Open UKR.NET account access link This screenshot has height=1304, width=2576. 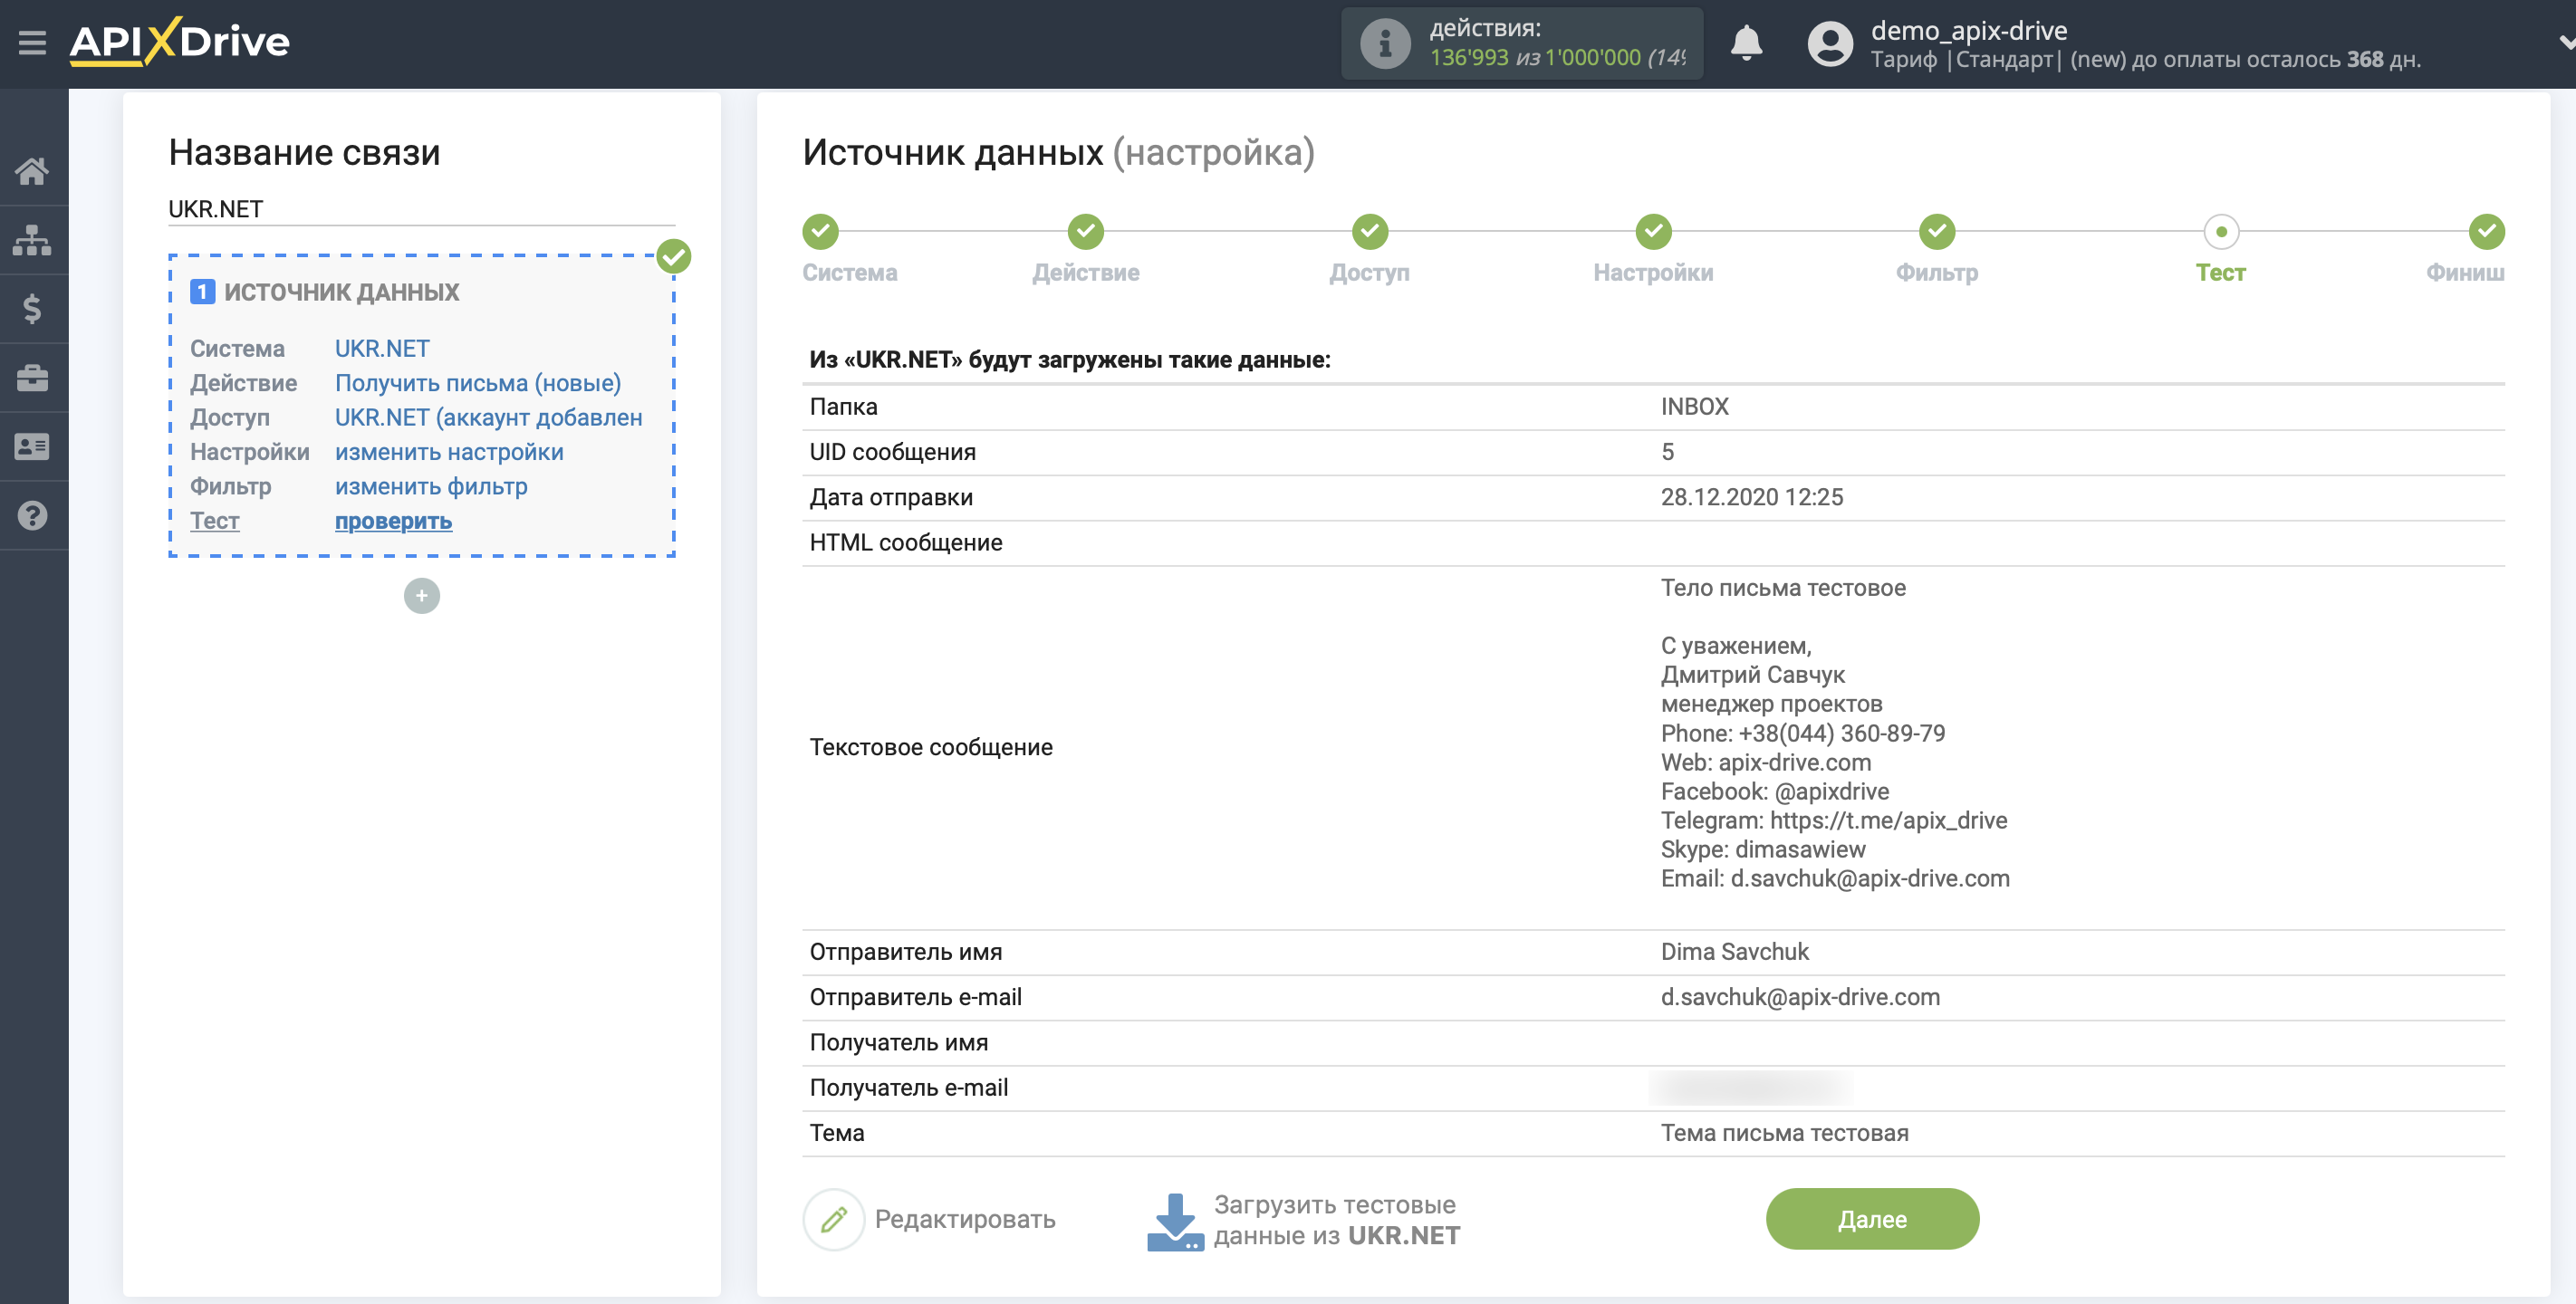[x=489, y=417]
